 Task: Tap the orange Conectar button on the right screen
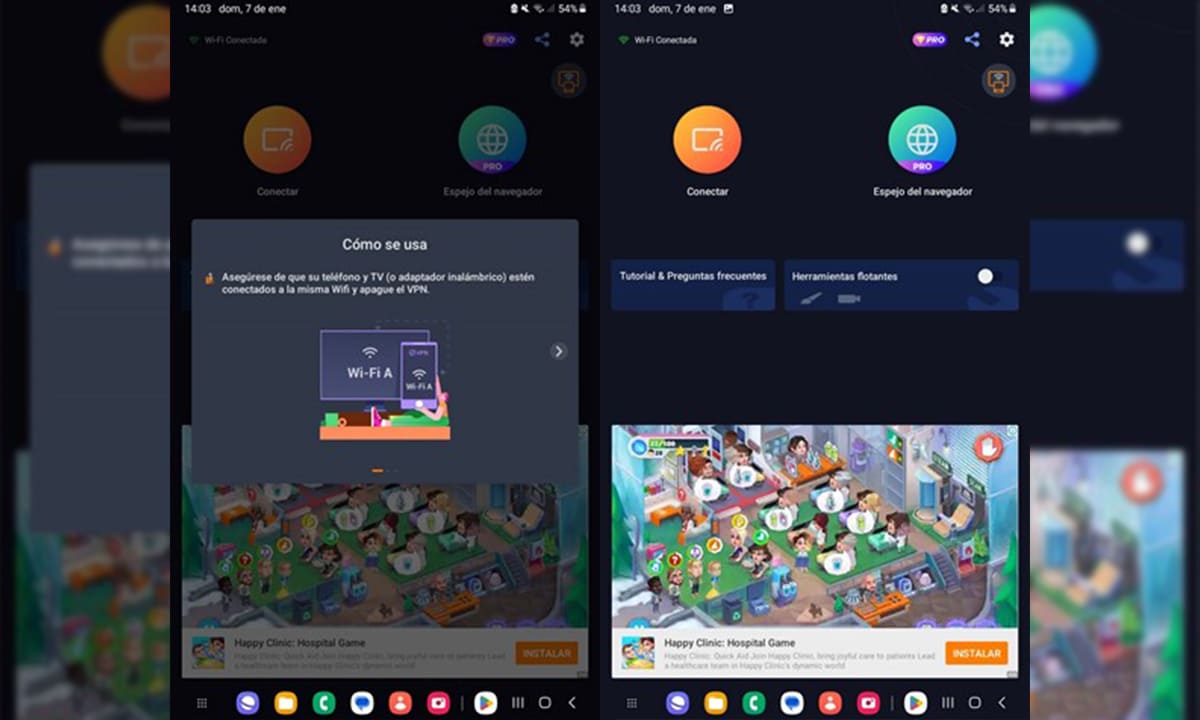click(x=707, y=140)
